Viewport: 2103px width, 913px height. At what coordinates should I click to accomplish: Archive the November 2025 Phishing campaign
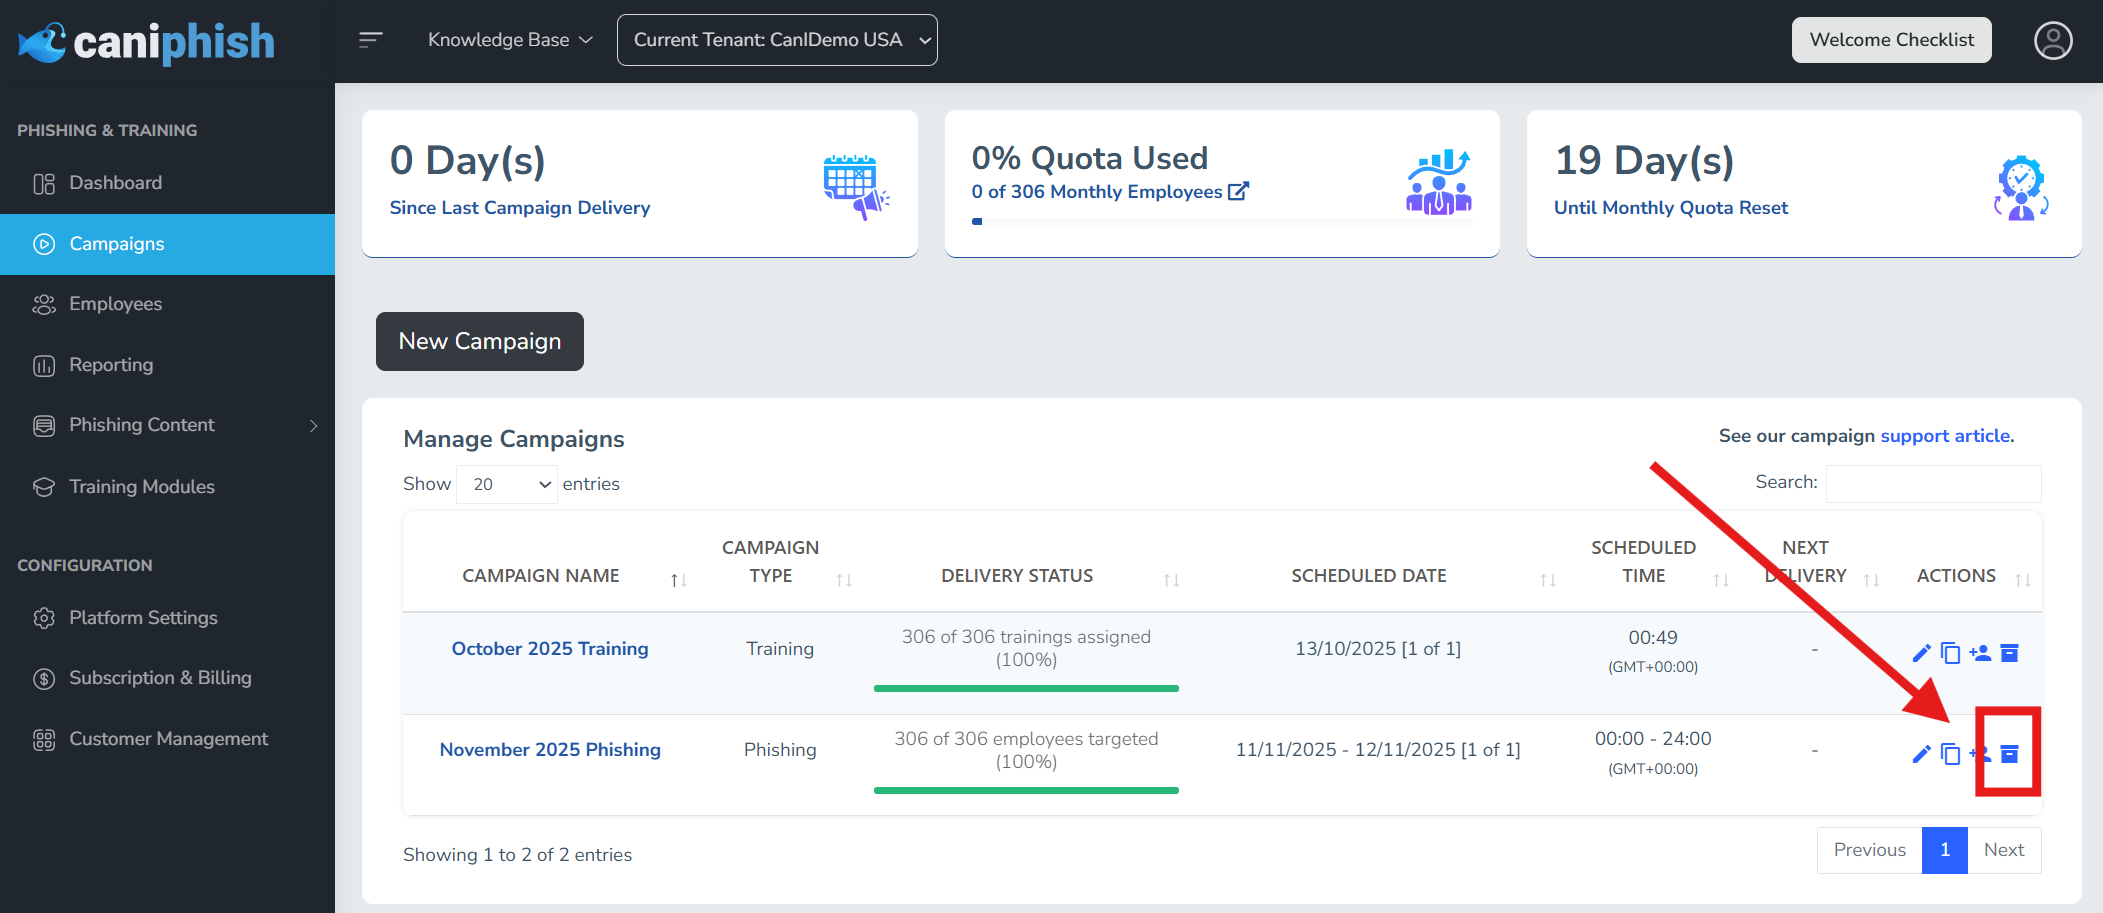coord(2009,754)
